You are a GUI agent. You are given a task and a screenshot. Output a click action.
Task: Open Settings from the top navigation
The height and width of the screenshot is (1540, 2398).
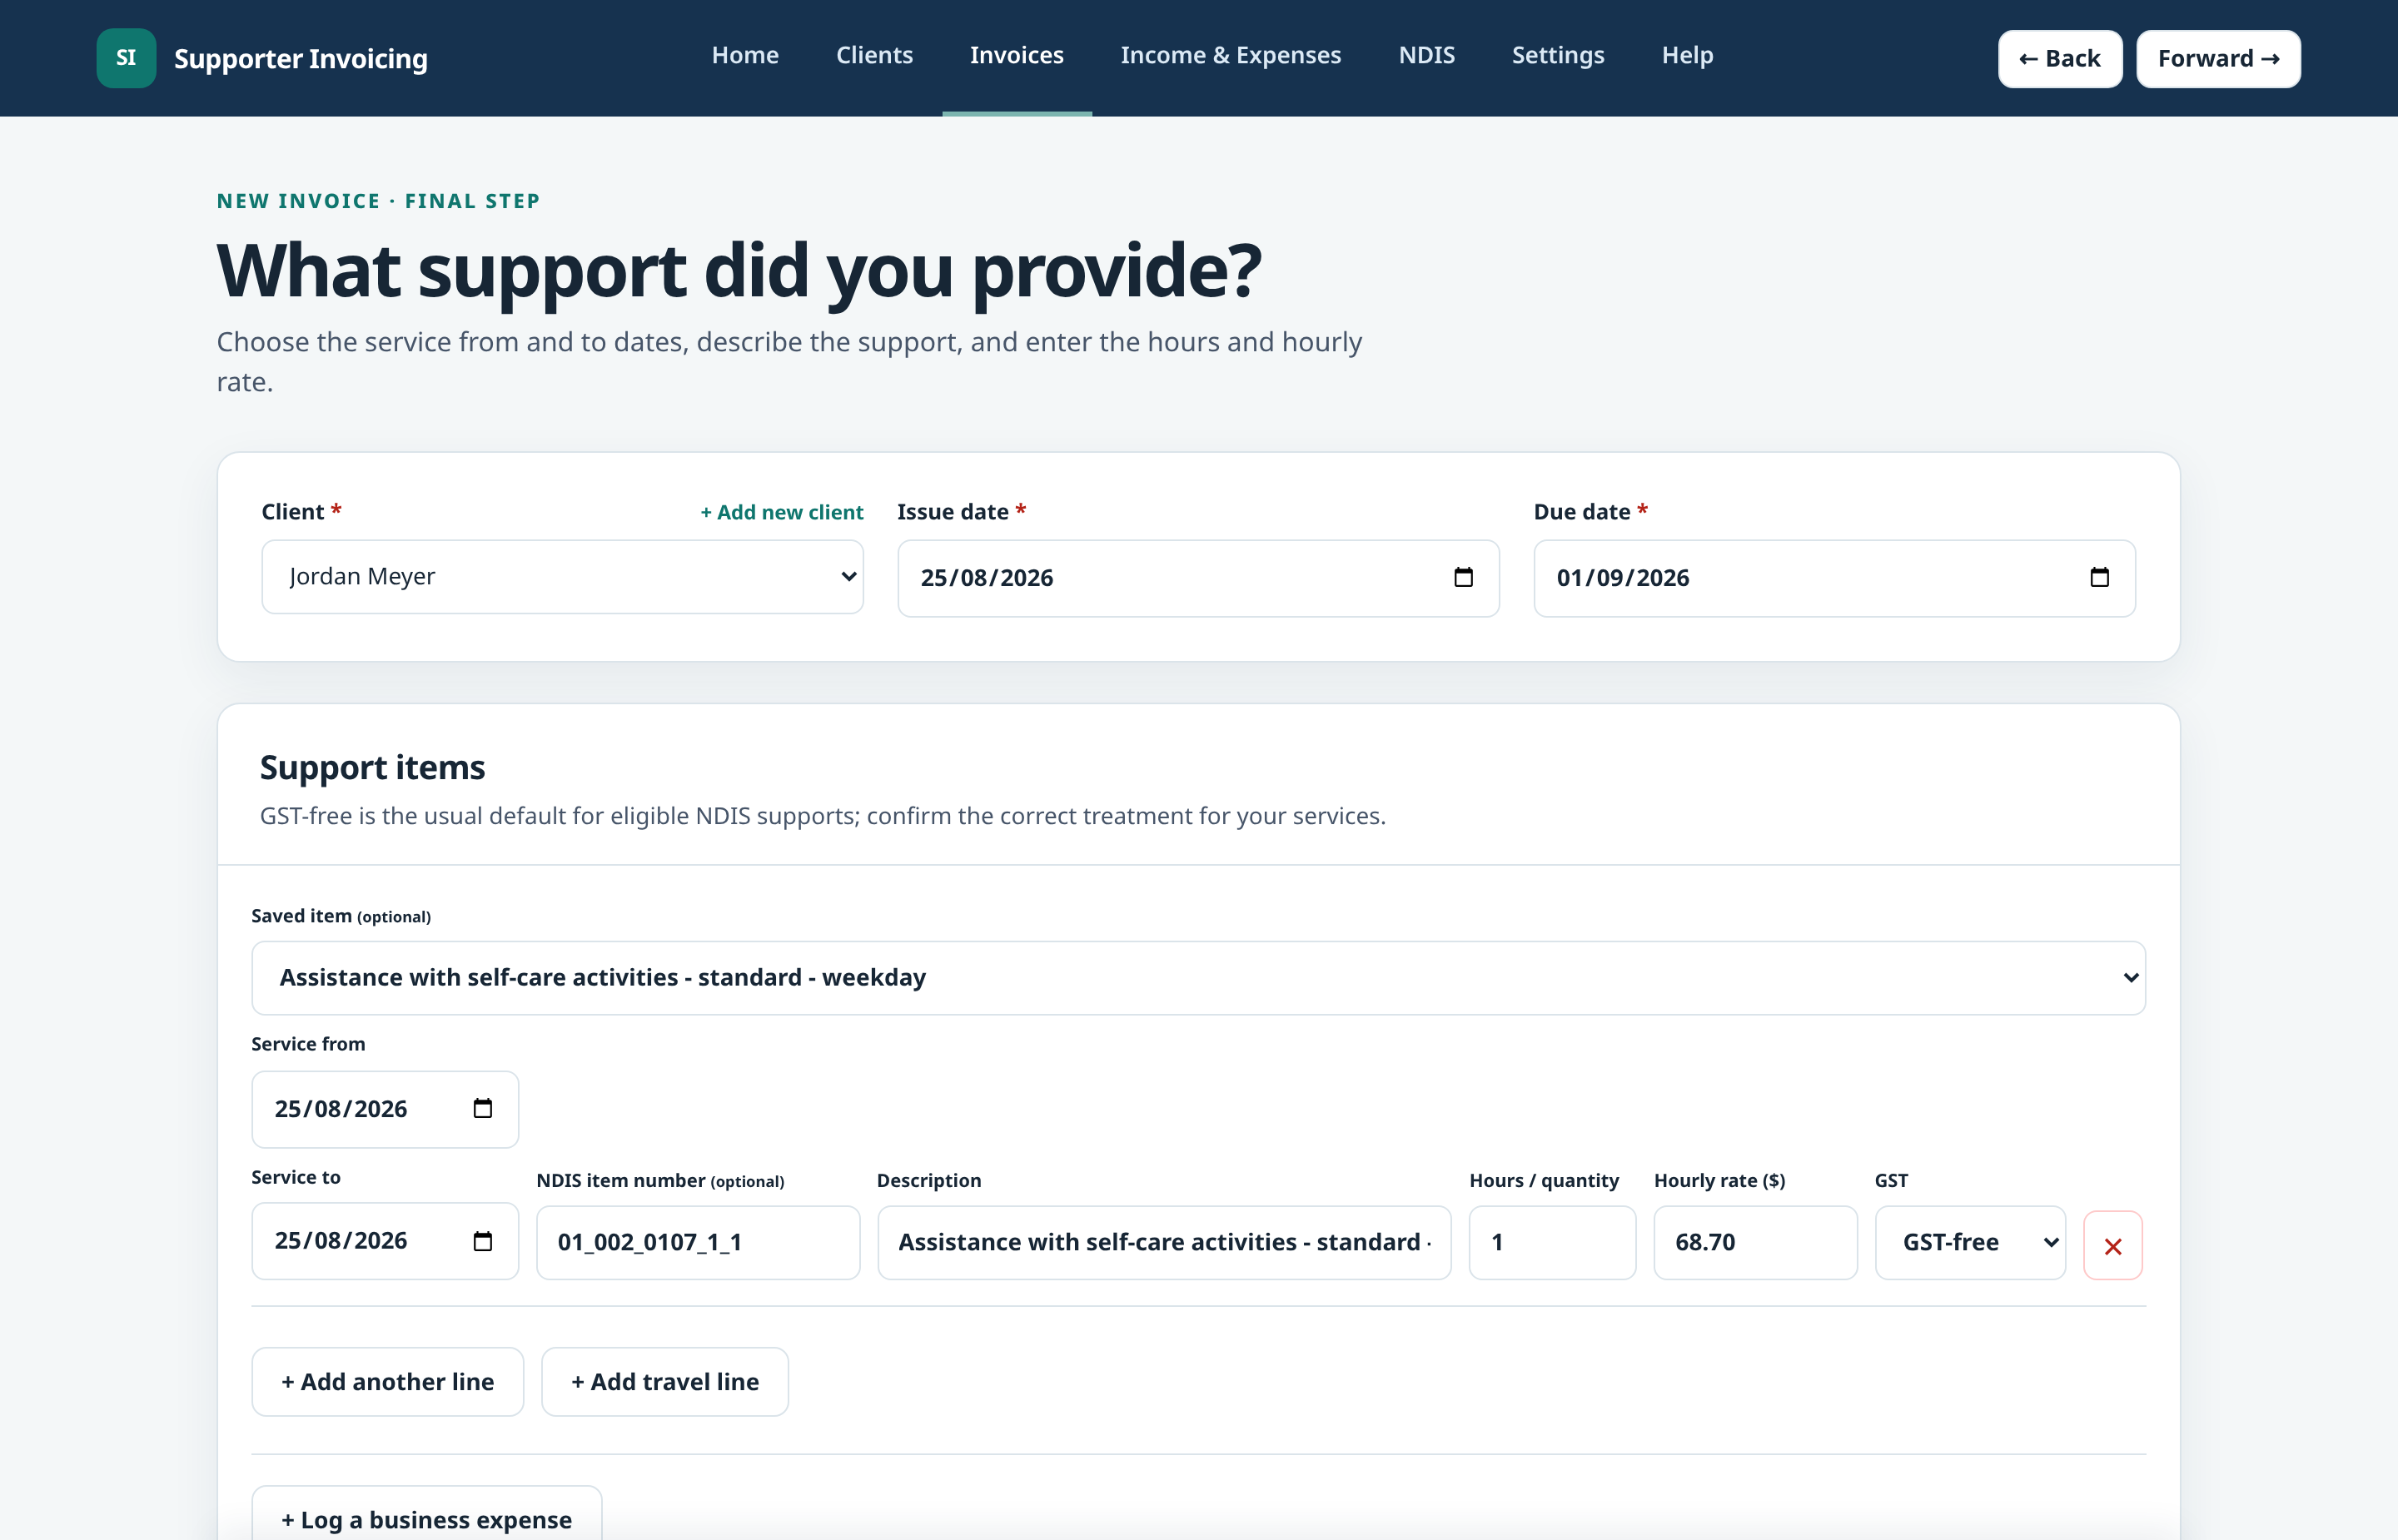pyautogui.click(x=1557, y=55)
